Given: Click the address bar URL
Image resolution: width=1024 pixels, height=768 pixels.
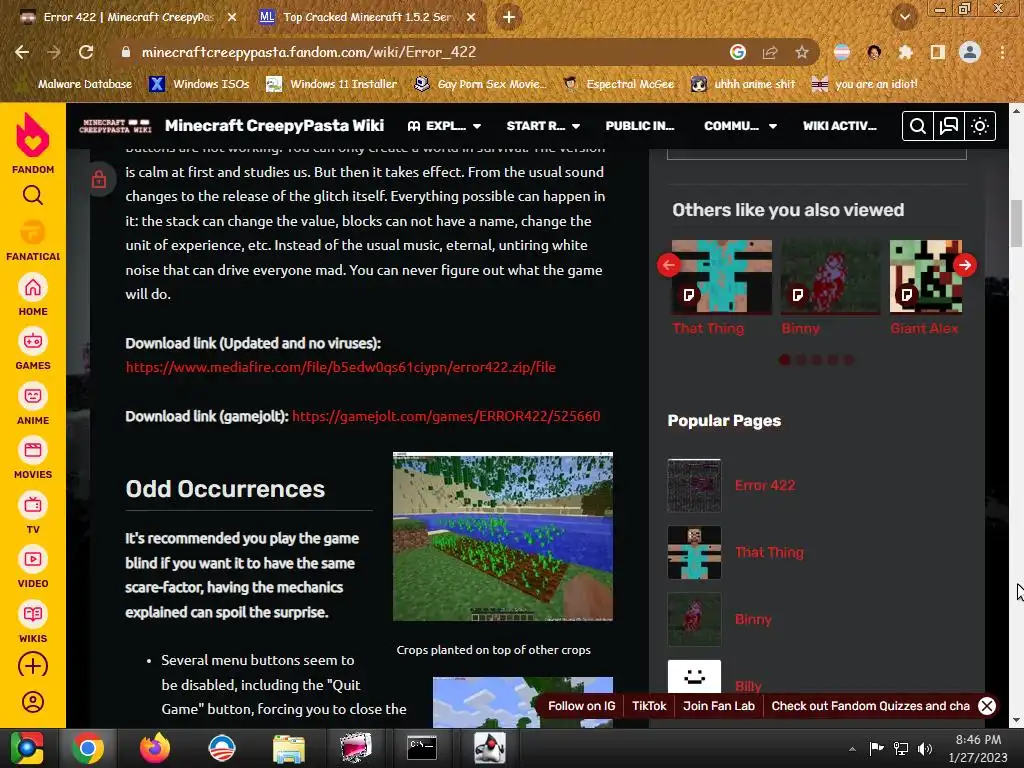Looking at the screenshot, I should click(308, 52).
